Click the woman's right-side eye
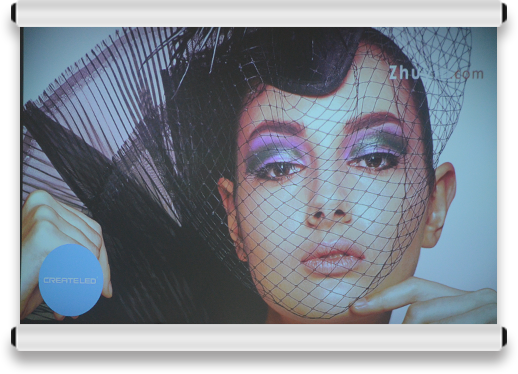 coord(375,160)
